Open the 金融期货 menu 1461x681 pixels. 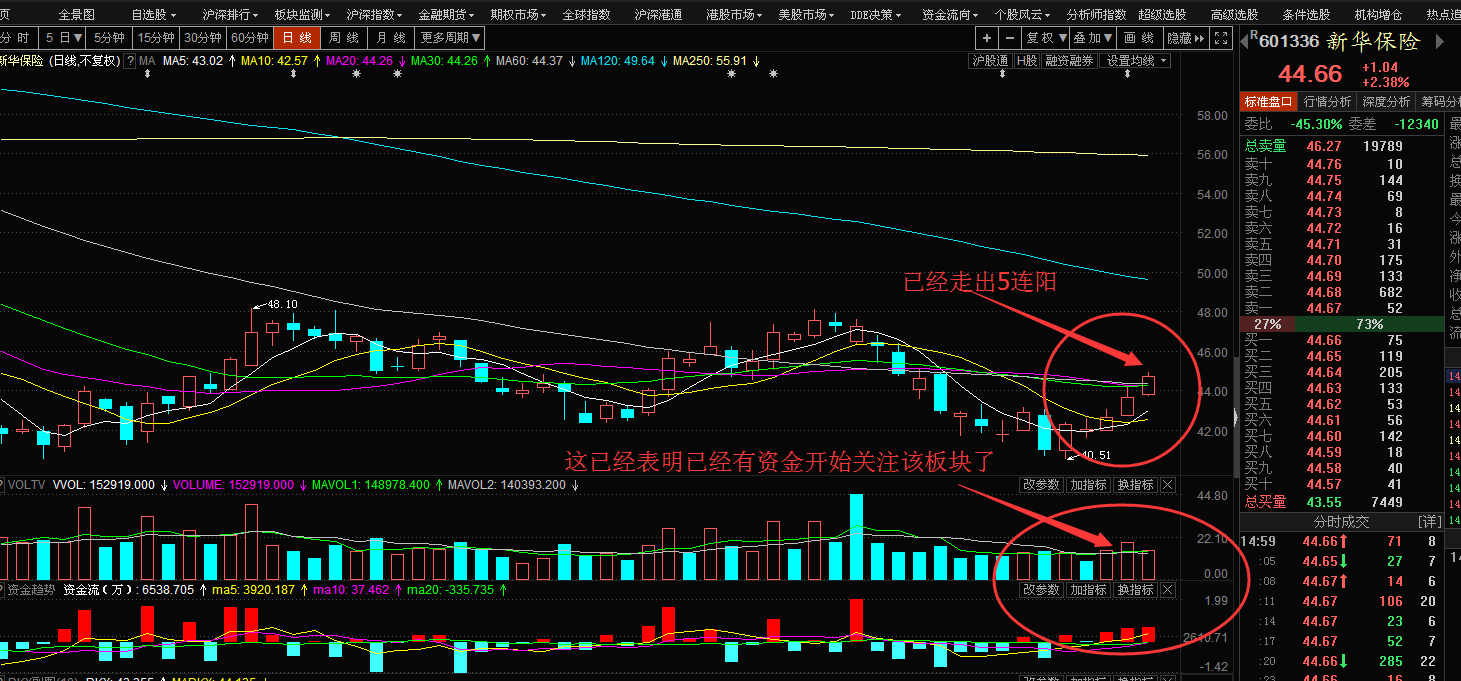pos(446,15)
